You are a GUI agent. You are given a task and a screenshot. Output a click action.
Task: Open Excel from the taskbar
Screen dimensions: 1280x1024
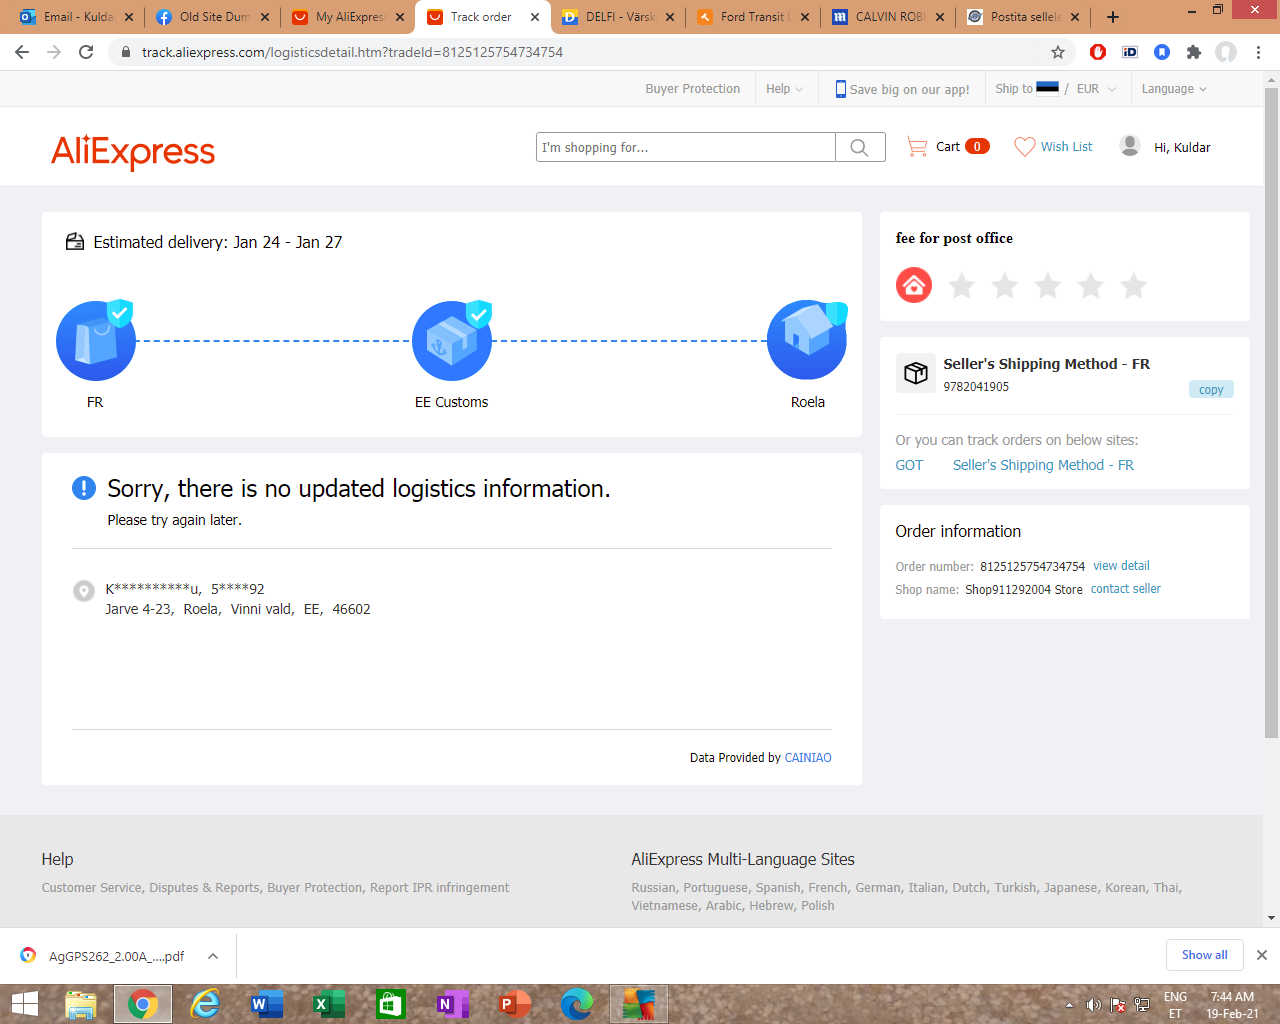click(x=328, y=1004)
